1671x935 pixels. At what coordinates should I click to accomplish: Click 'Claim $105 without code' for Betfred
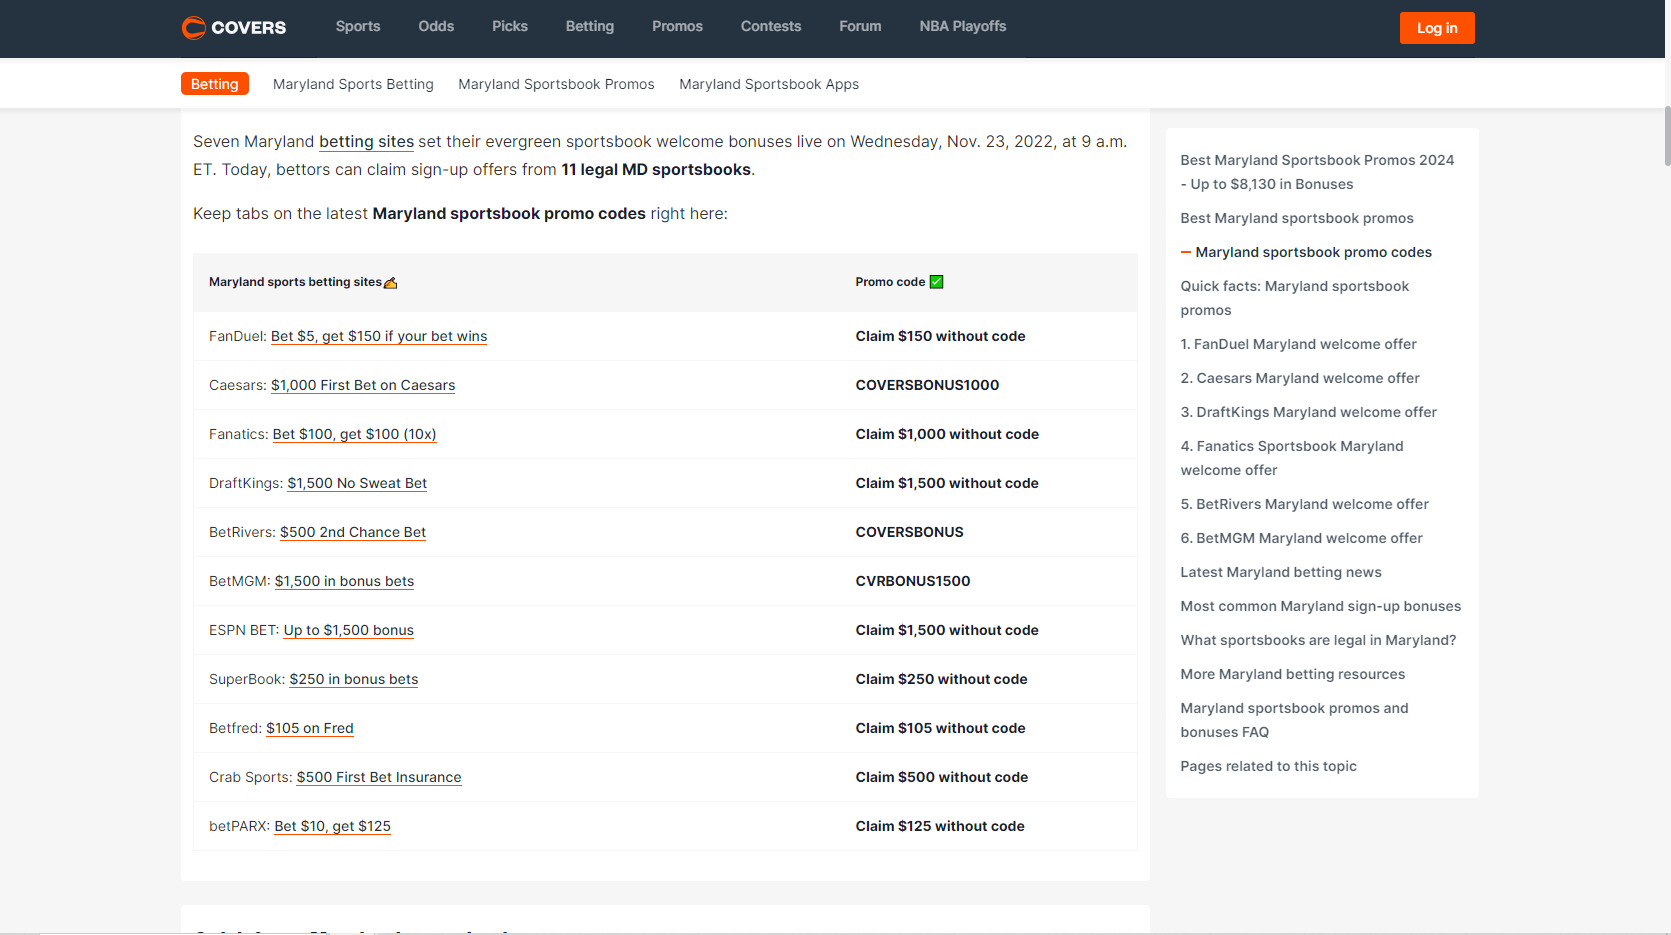941,728
